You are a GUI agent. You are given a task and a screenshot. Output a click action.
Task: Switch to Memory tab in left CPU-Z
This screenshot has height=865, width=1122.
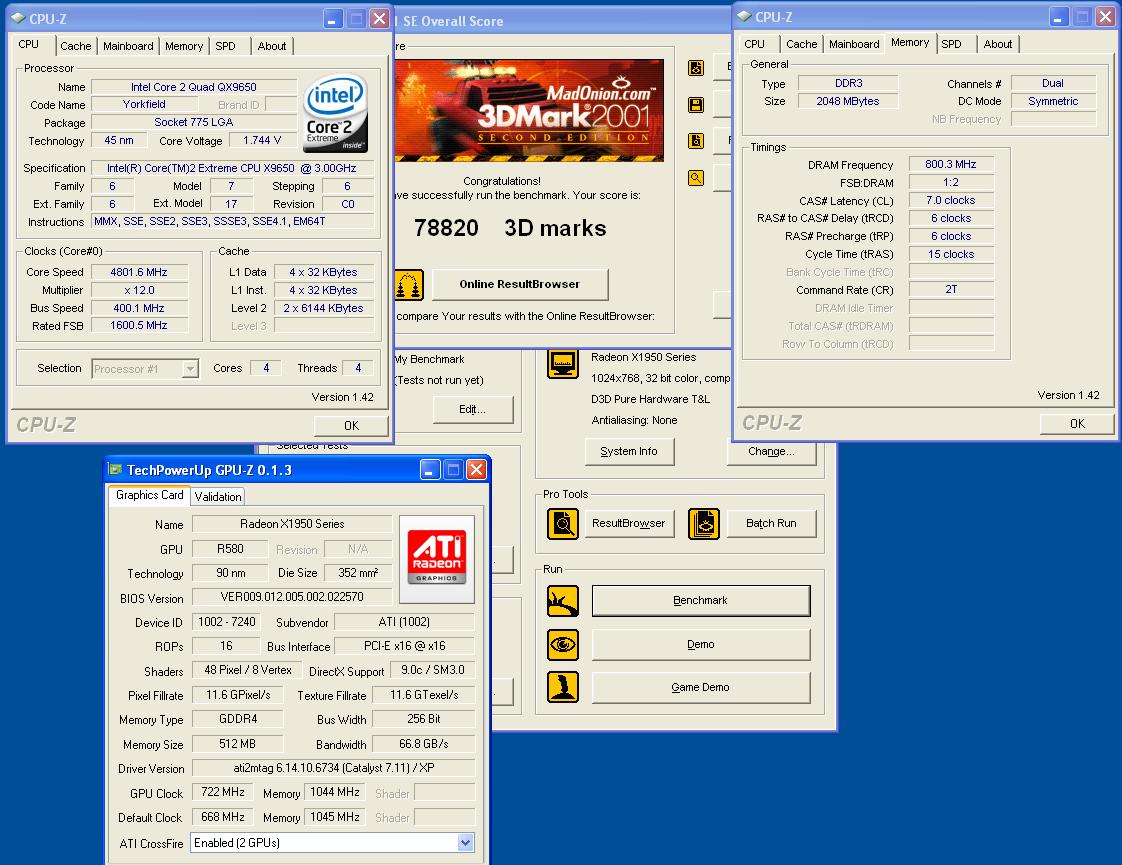tap(184, 46)
